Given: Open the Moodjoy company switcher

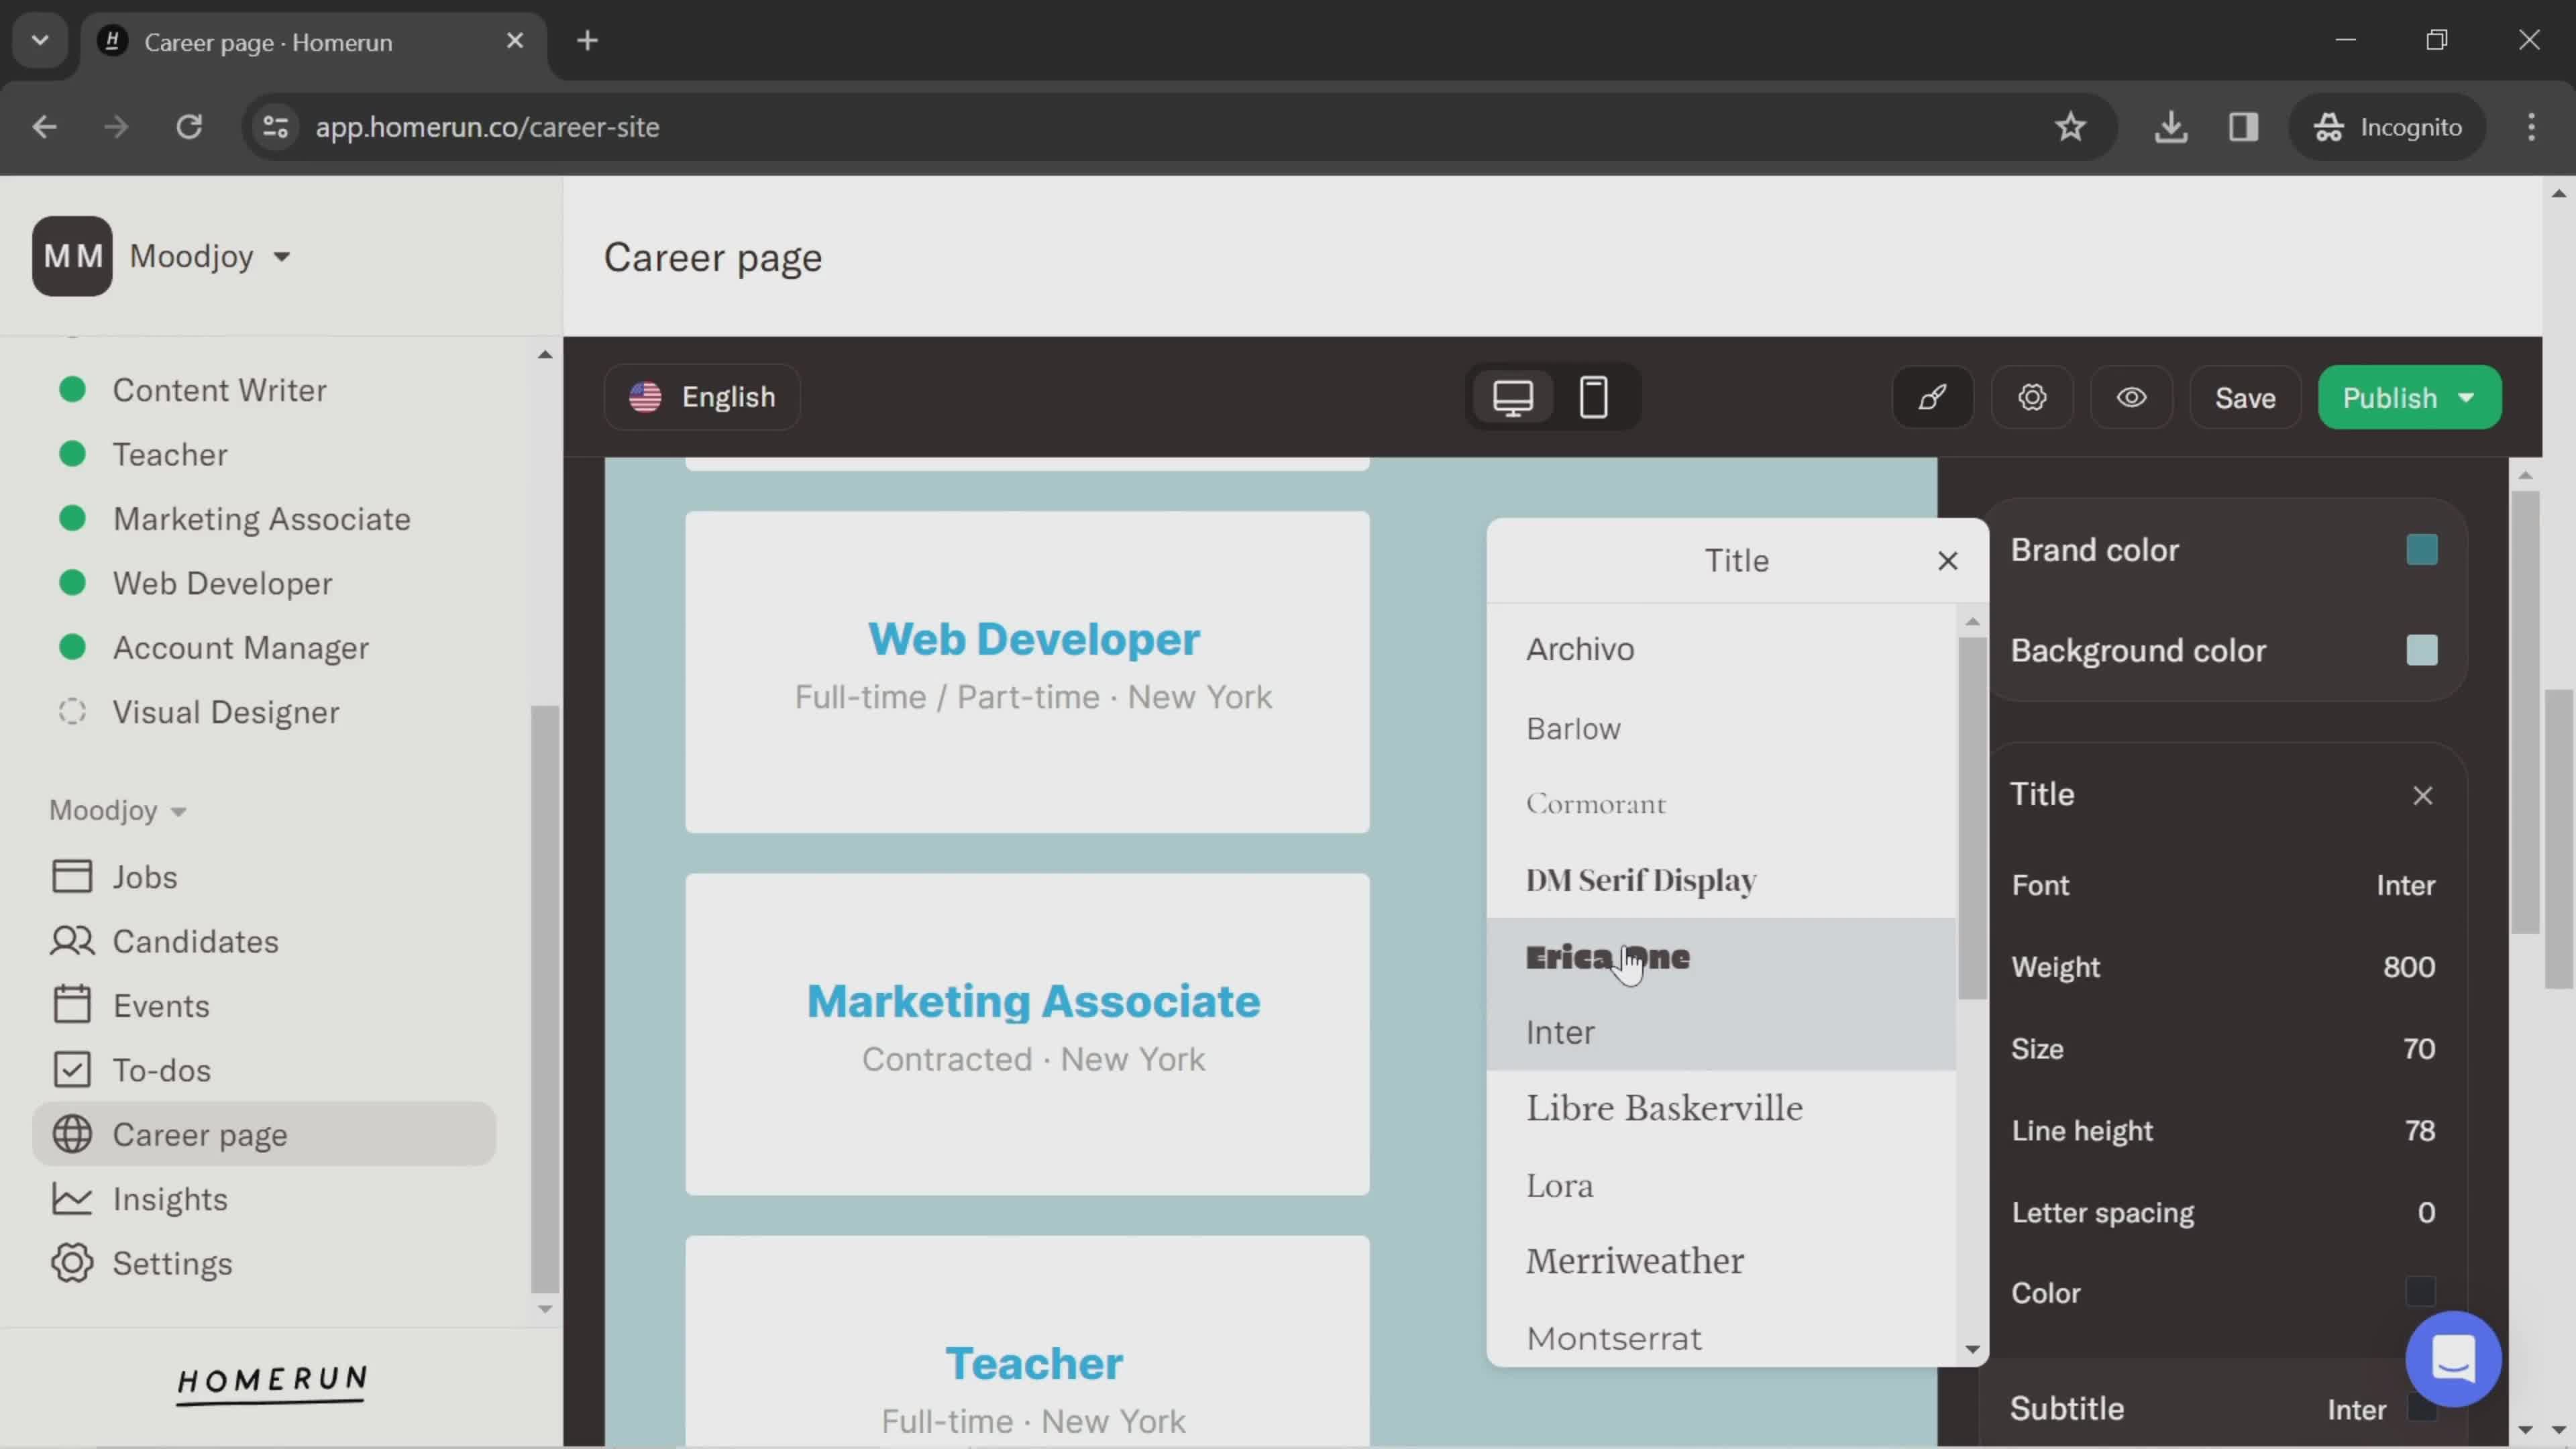Looking at the screenshot, I should coord(210,257).
